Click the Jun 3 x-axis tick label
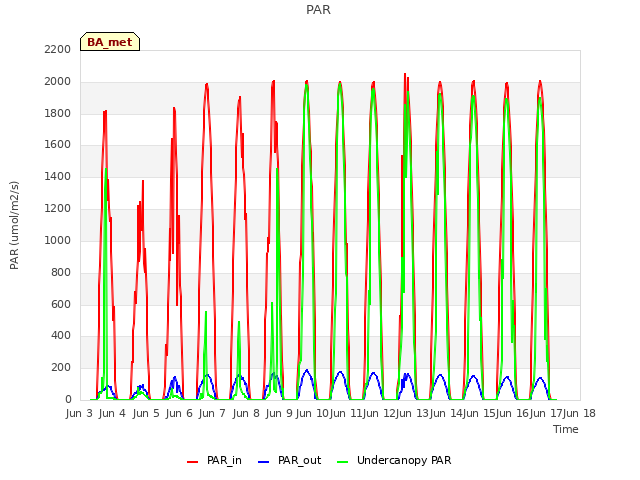The width and height of the screenshot is (640, 480). click(79, 413)
